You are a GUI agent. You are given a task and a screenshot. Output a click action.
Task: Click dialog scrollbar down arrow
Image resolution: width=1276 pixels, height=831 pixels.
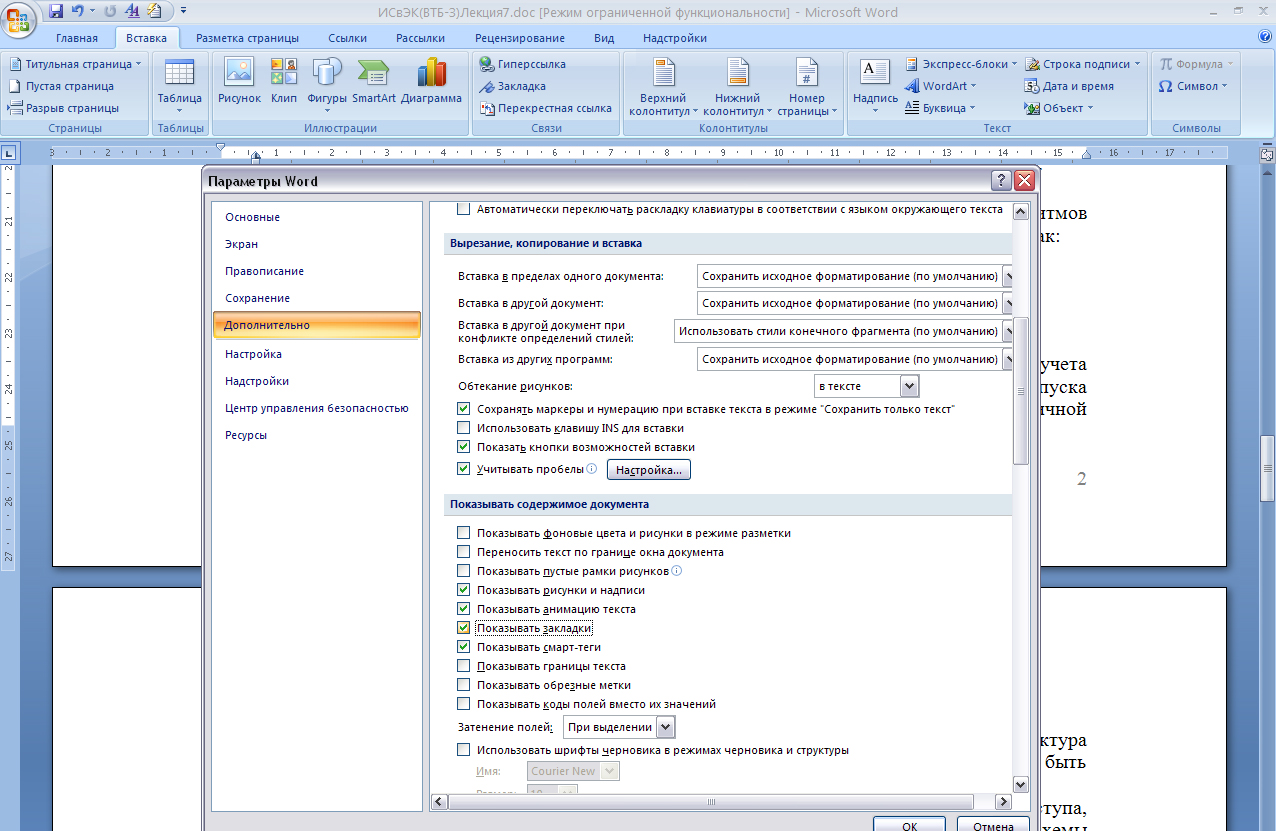[x=1021, y=785]
